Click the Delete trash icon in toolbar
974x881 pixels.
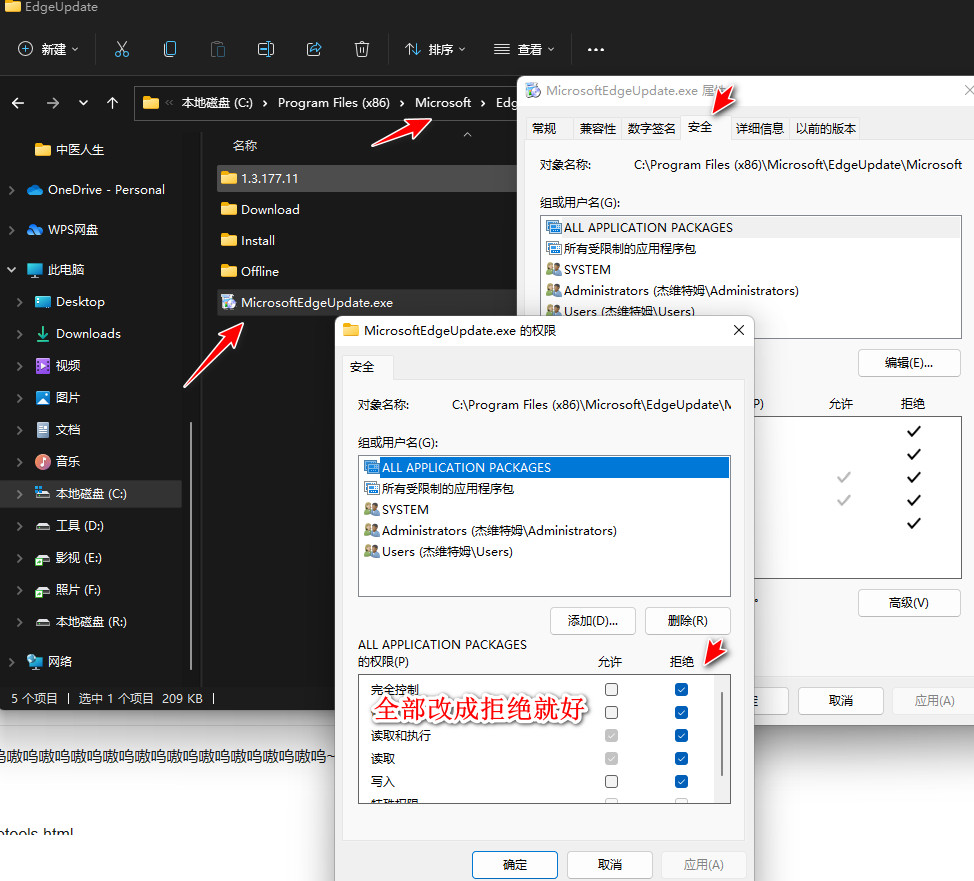click(x=362, y=49)
